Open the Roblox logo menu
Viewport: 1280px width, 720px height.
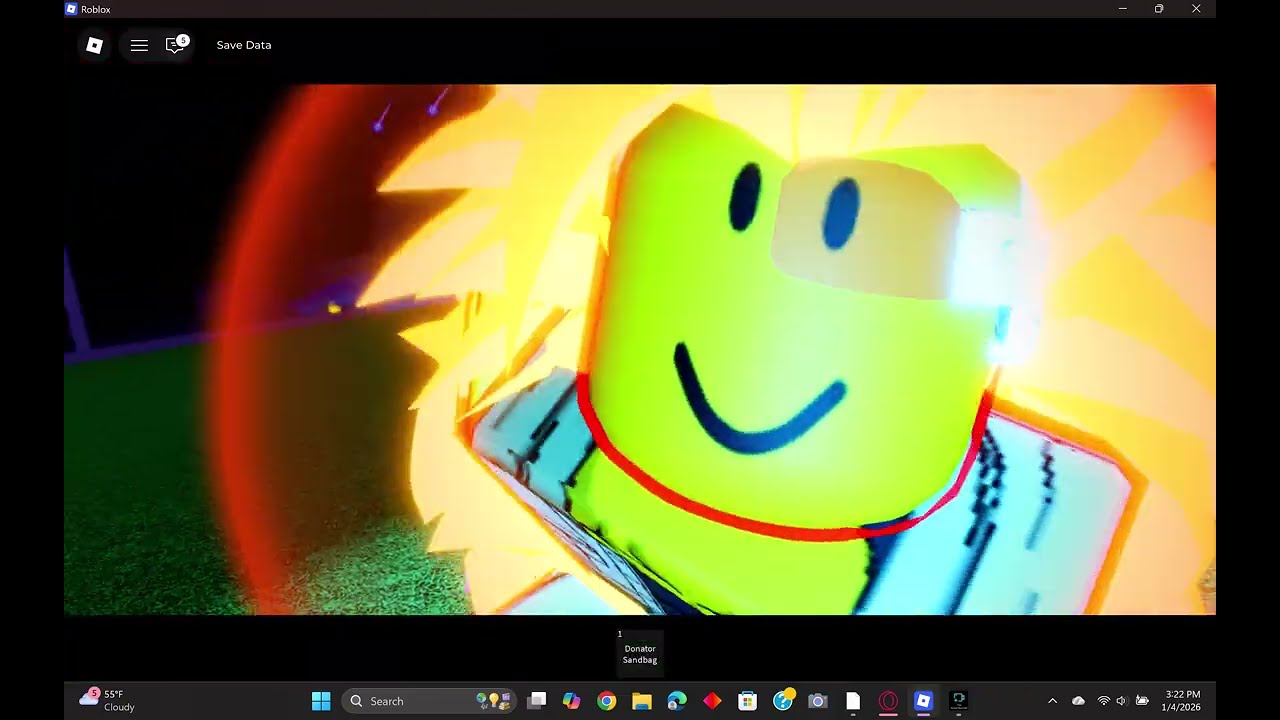[x=95, y=45]
